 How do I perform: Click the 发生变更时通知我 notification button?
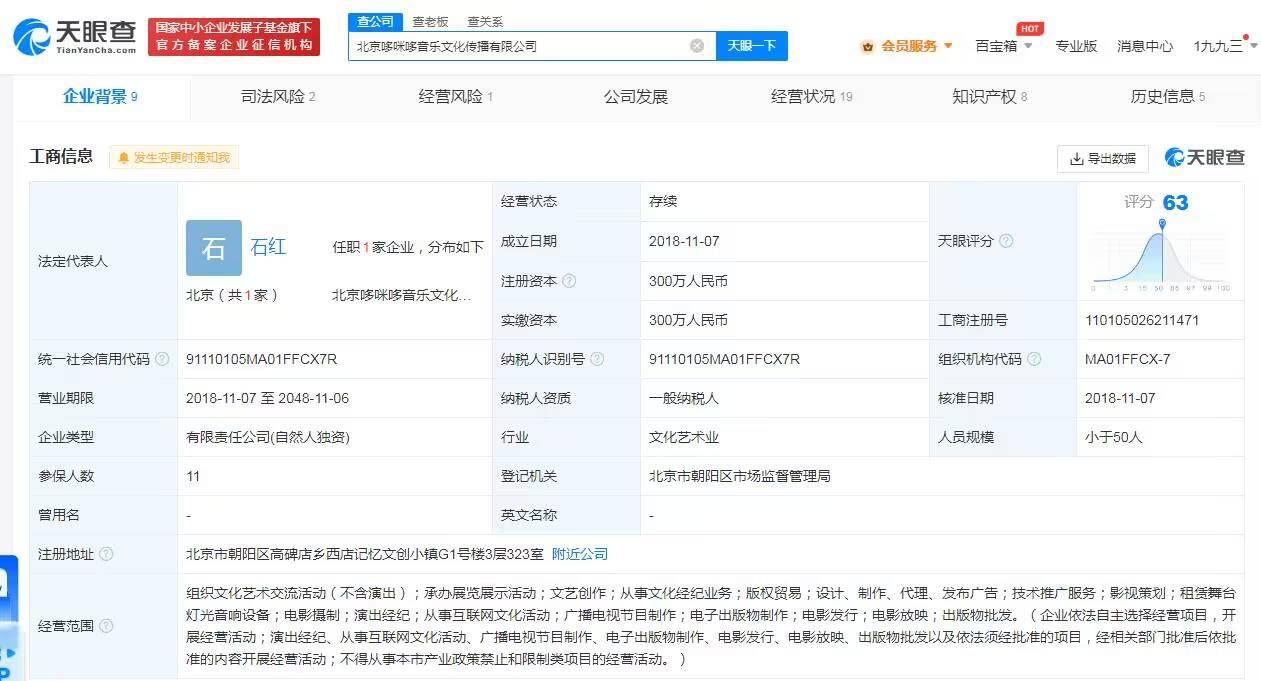pyautogui.click(x=174, y=158)
